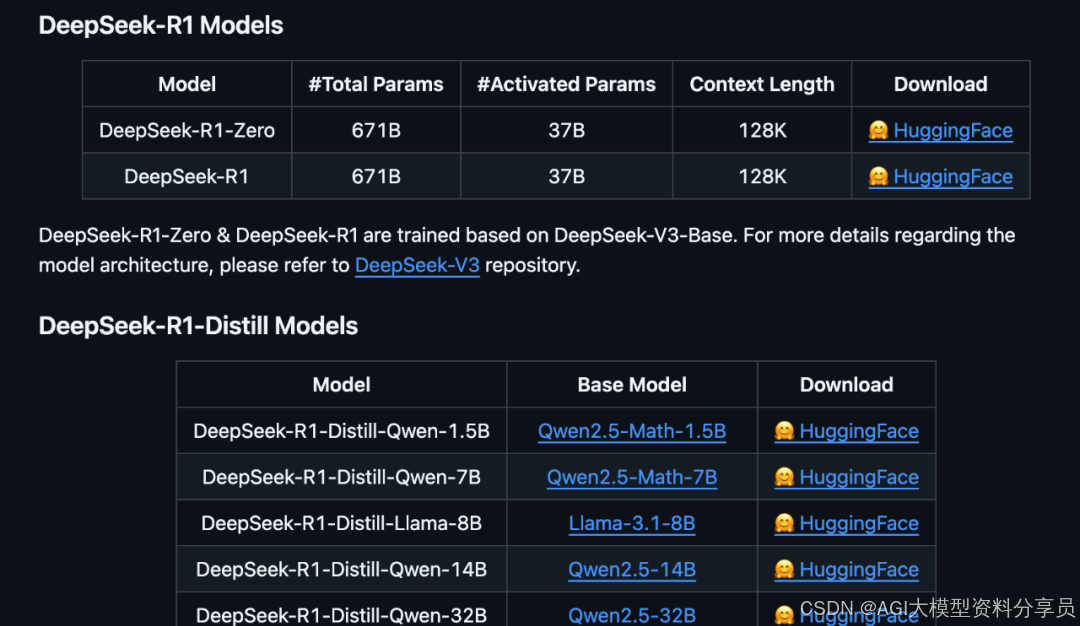The height and width of the screenshot is (626, 1080).
Task: Click Download header in the Distill Models table
Action: tap(847, 384)
